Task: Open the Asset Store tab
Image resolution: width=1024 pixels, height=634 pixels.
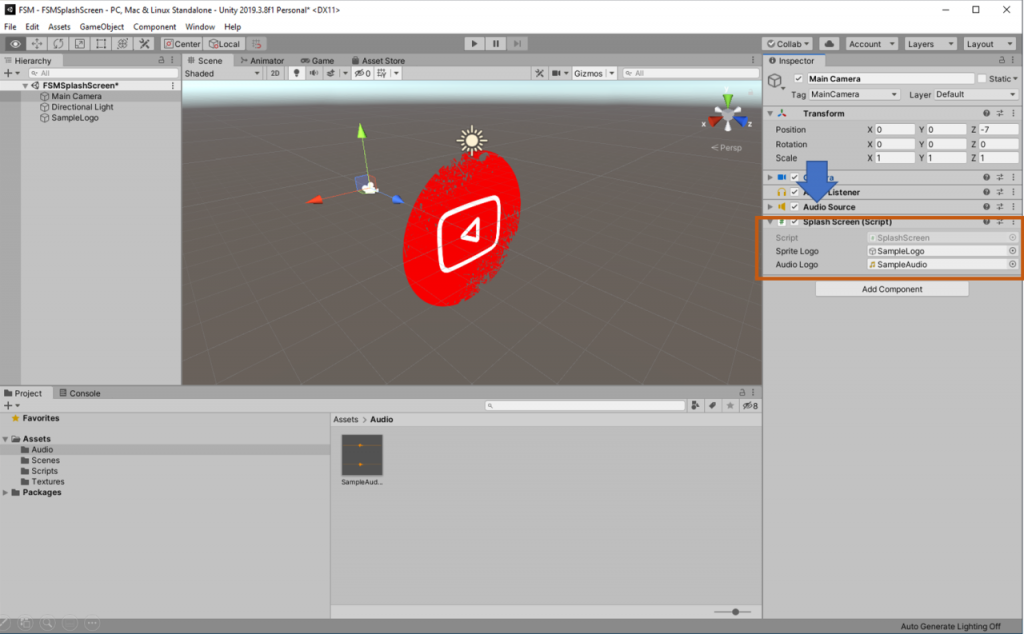Action: coord(378,60)
